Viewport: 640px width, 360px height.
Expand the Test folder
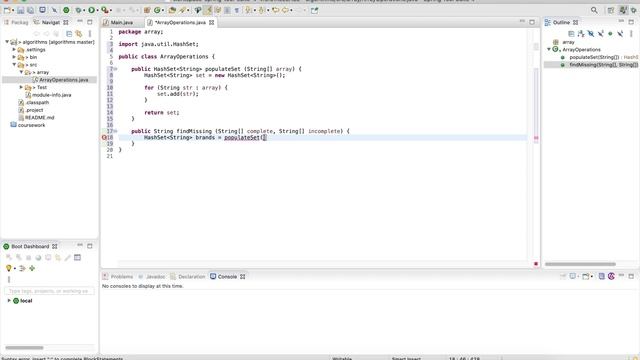(x=22, y=87)
